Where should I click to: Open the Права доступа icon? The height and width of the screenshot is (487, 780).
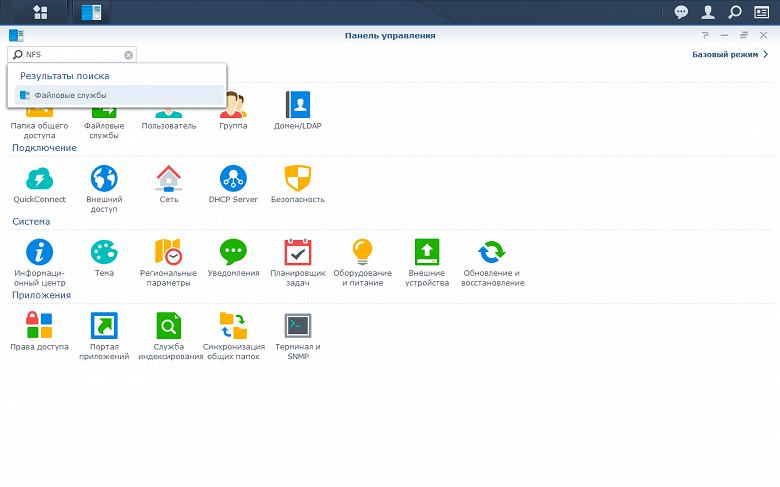(x=39, y=325)
